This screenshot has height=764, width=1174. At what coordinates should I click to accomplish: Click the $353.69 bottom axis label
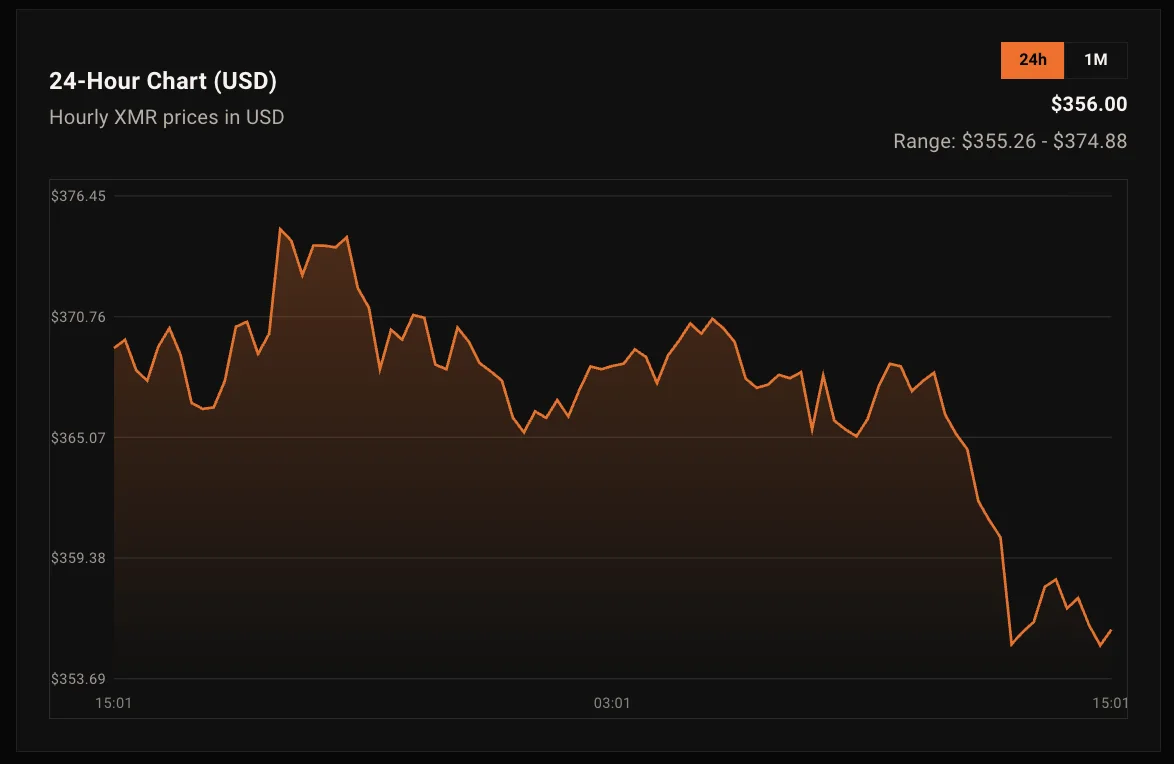tap(78, 679)
